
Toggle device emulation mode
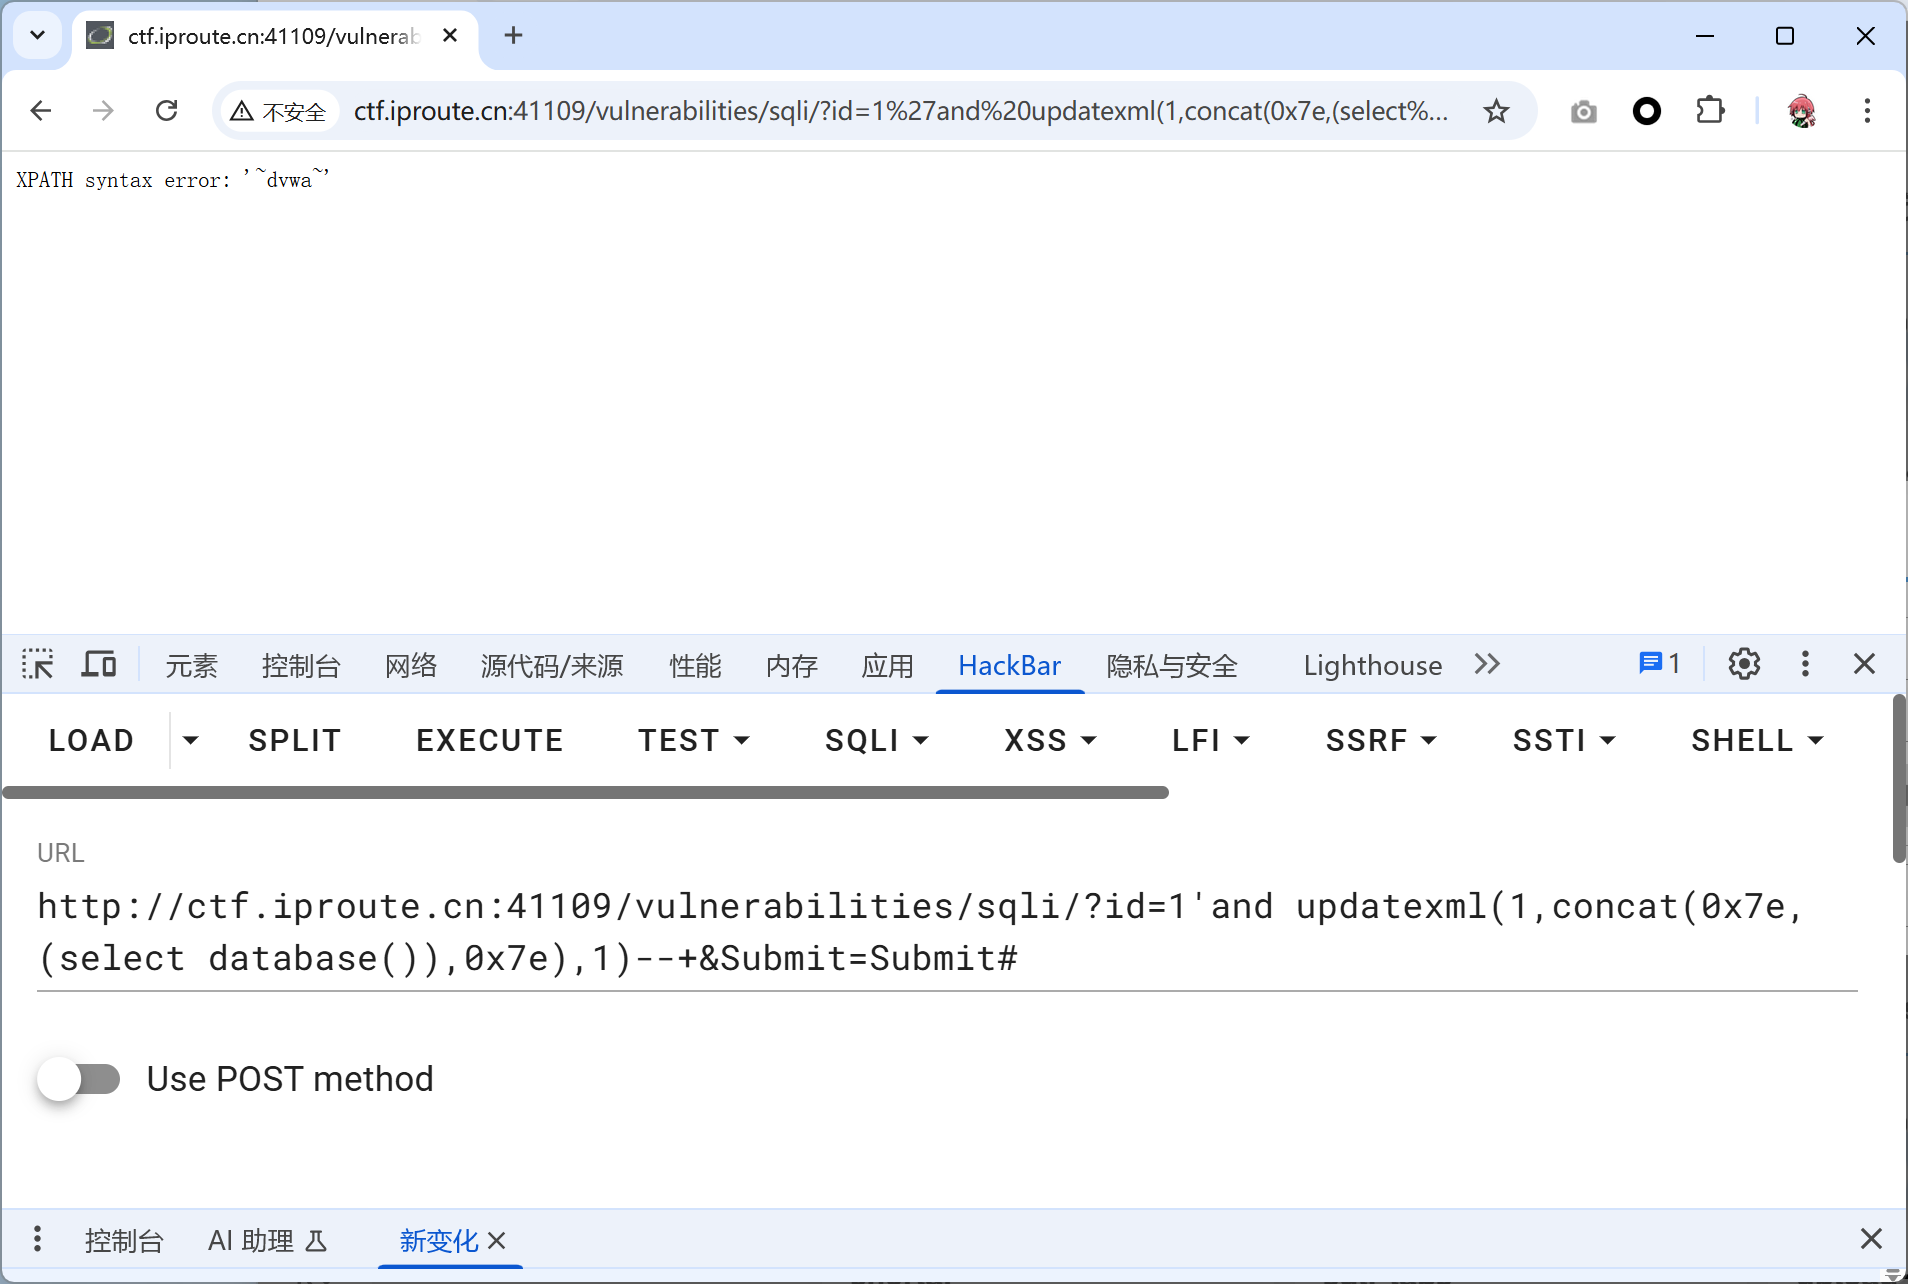tap(99, 664)
